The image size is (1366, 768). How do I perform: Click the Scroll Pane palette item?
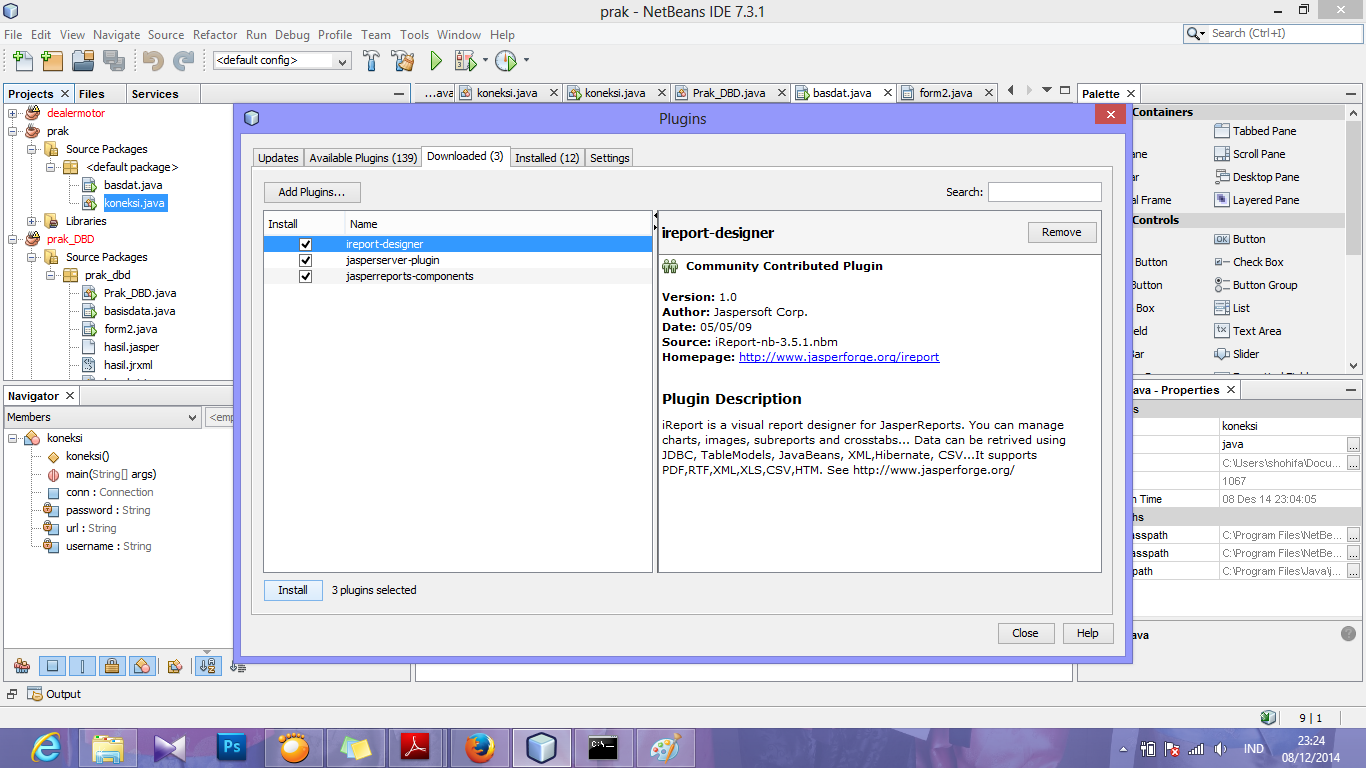1249,154
